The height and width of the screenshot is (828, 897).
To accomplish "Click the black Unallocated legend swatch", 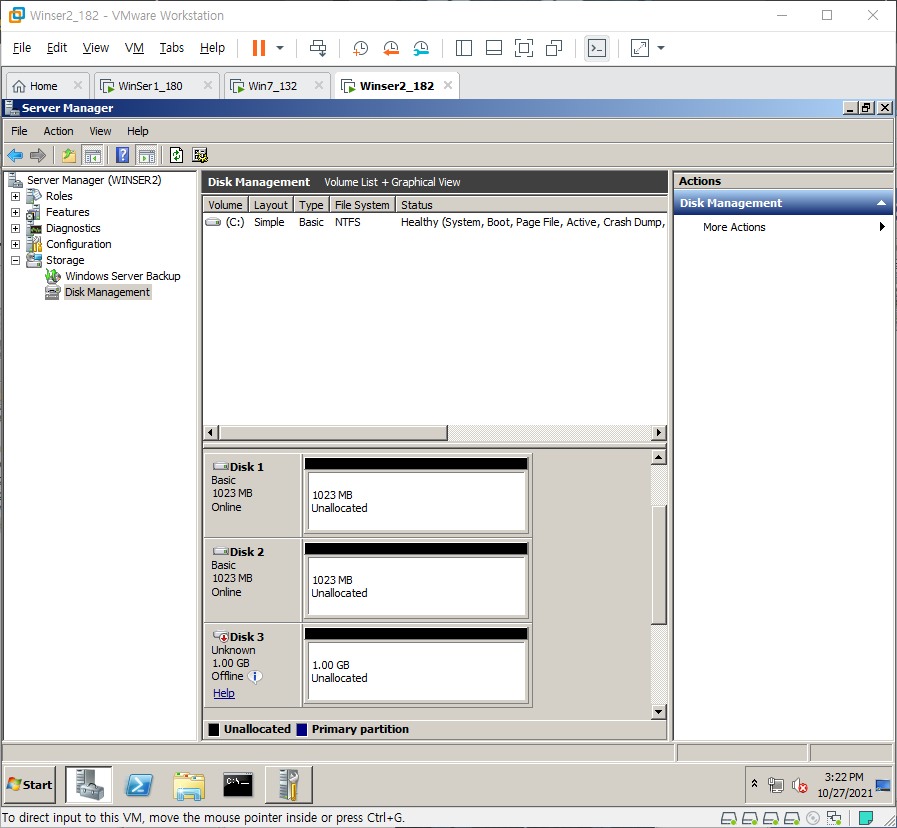I will pyautogui.click(x=214, y=730).
